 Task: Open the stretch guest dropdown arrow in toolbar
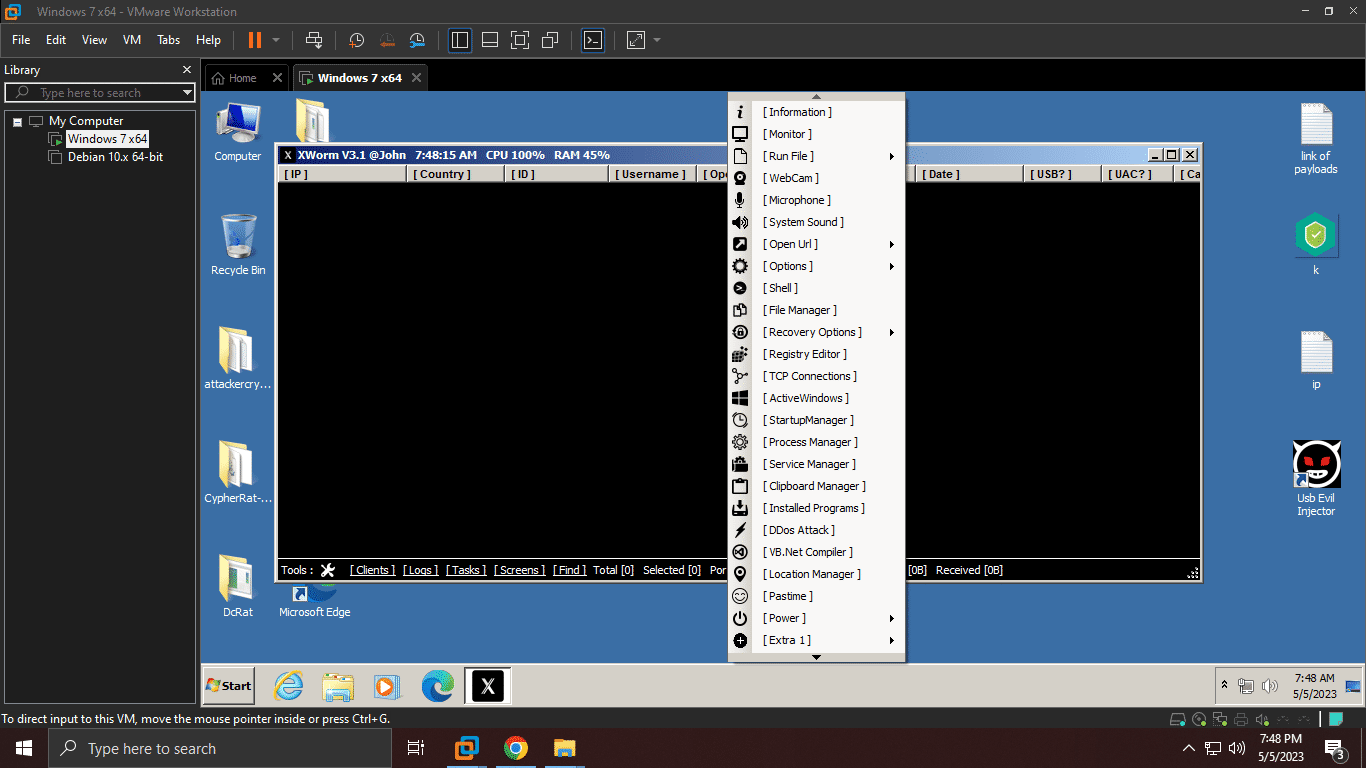point(657,40)
